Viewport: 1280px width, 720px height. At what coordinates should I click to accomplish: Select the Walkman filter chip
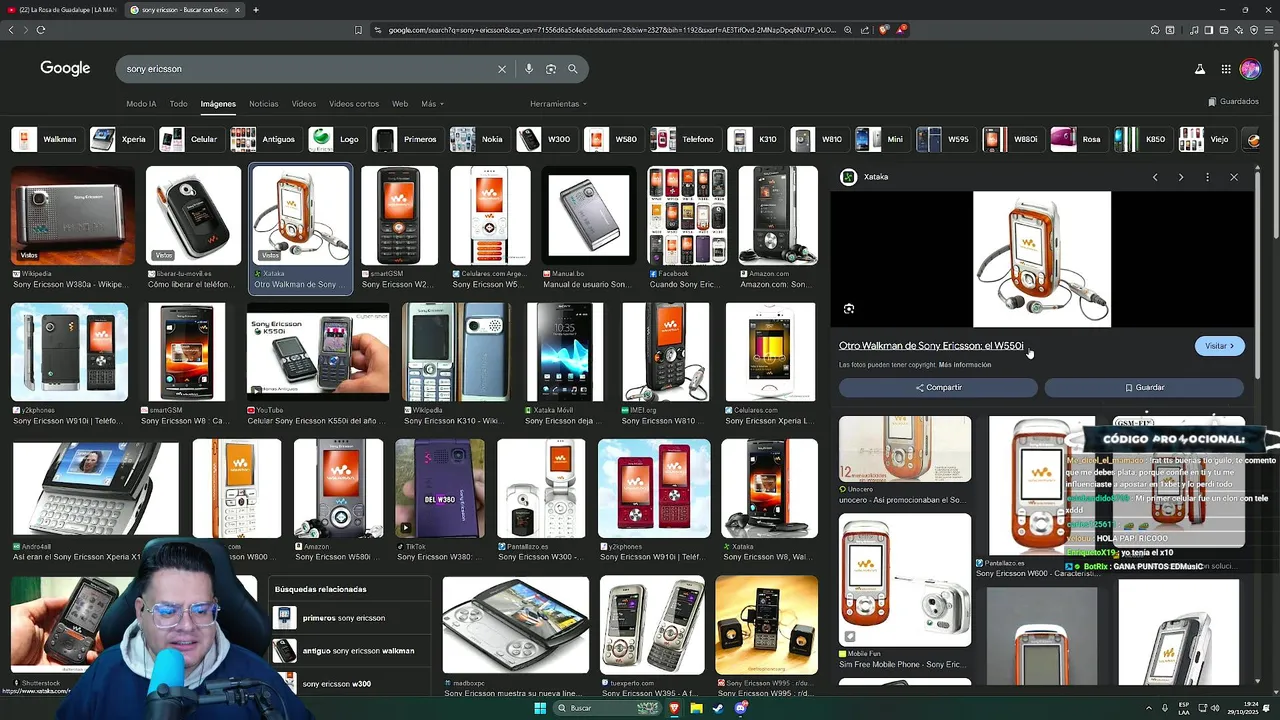click(46, 139)
